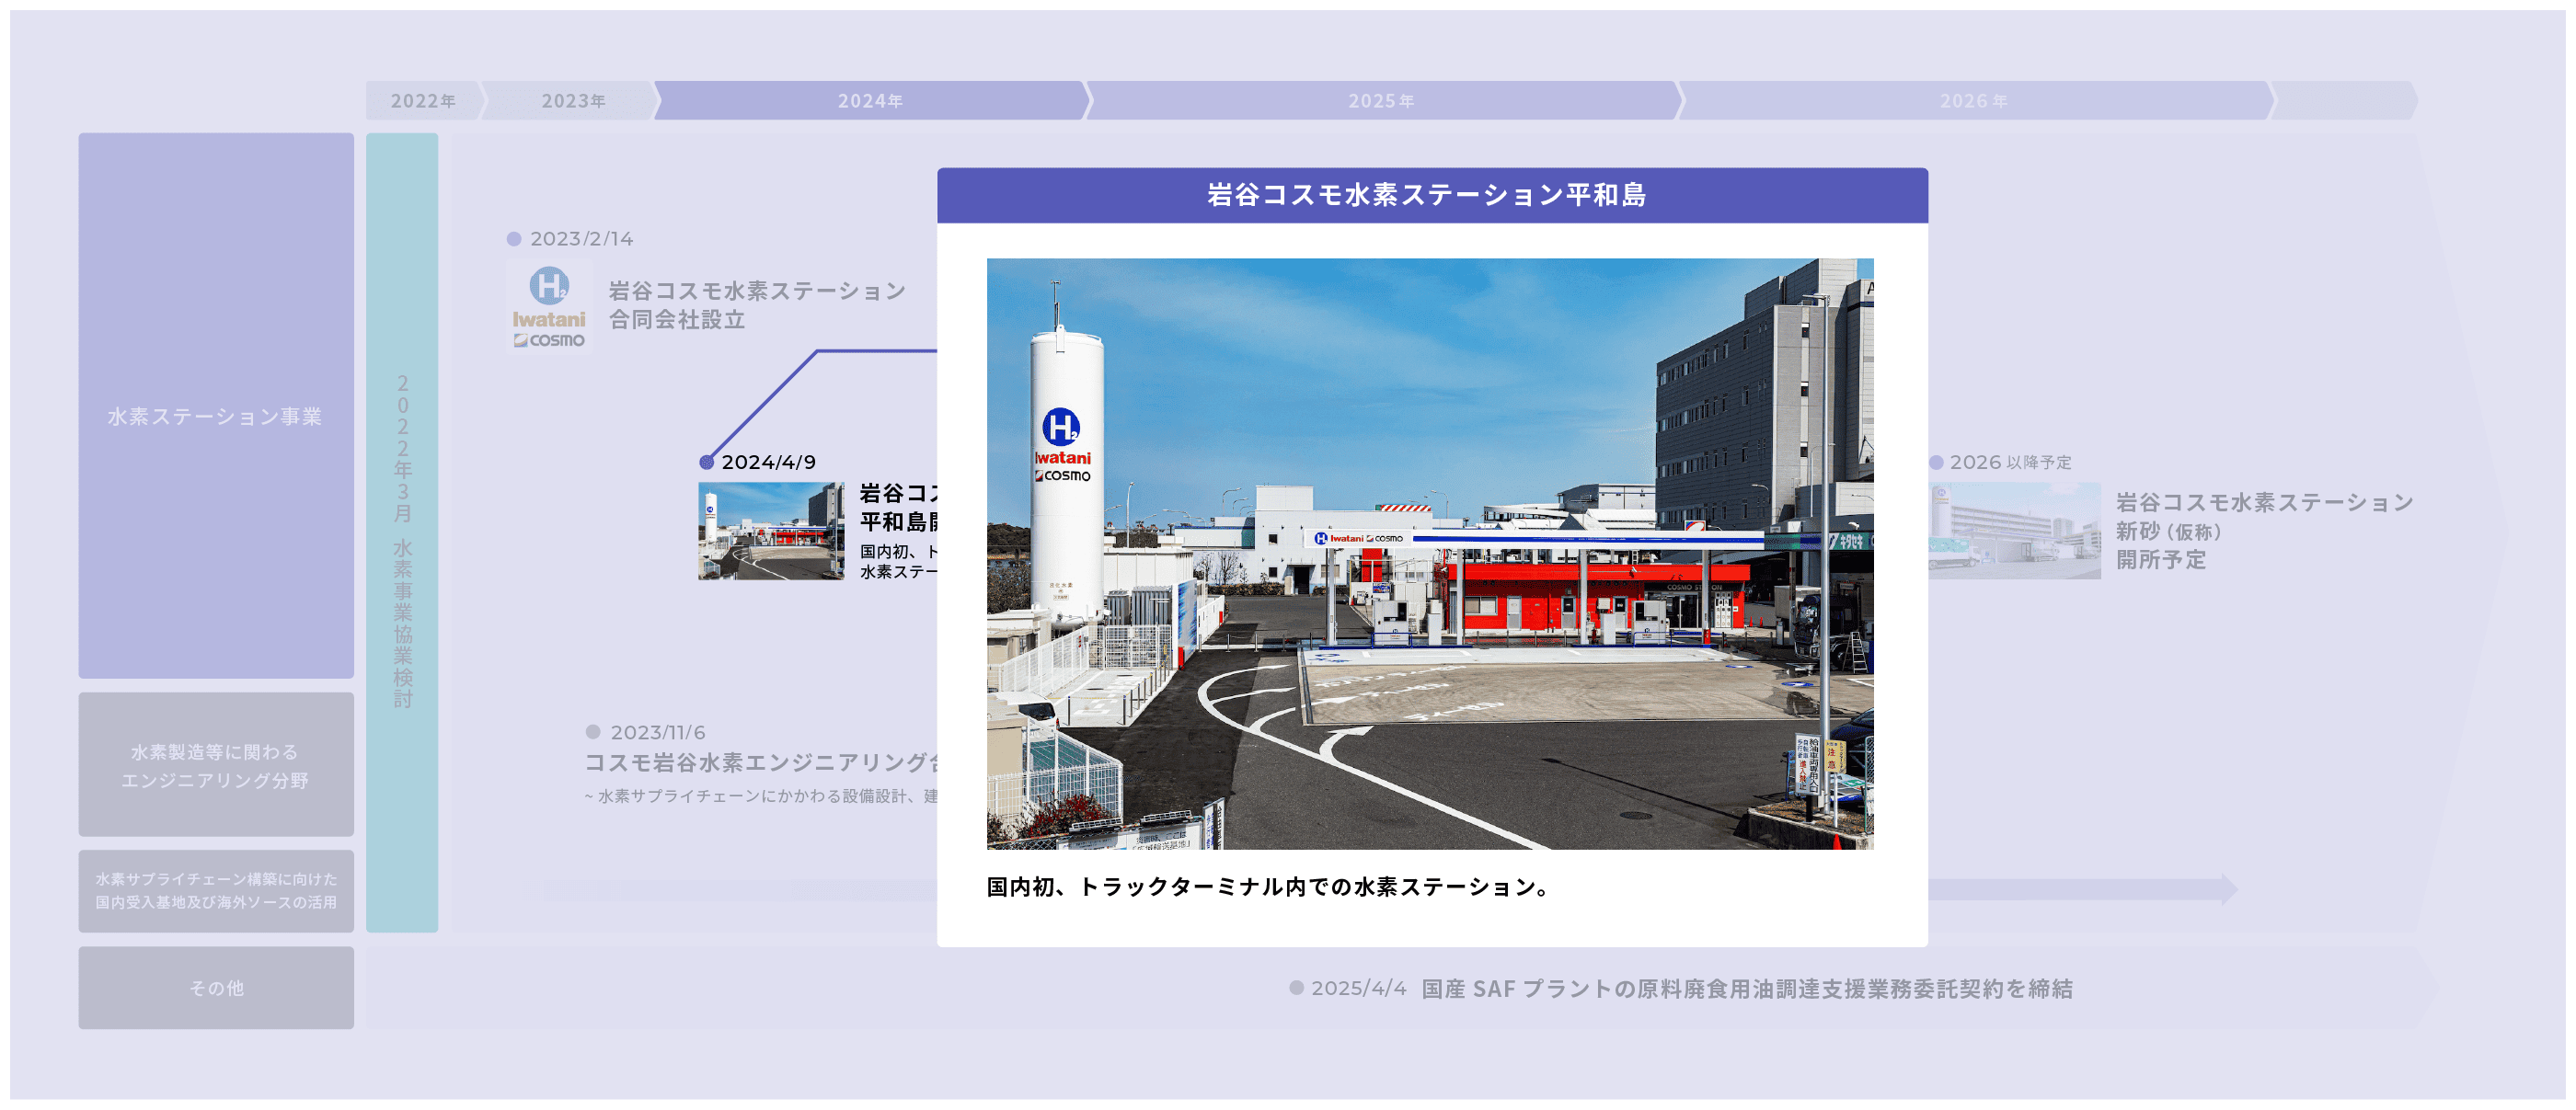Click the 2025/4/4 timeline marker dot
Screen dimensions: 2576x1110
pyautogui.click(x=1297, y=988)
